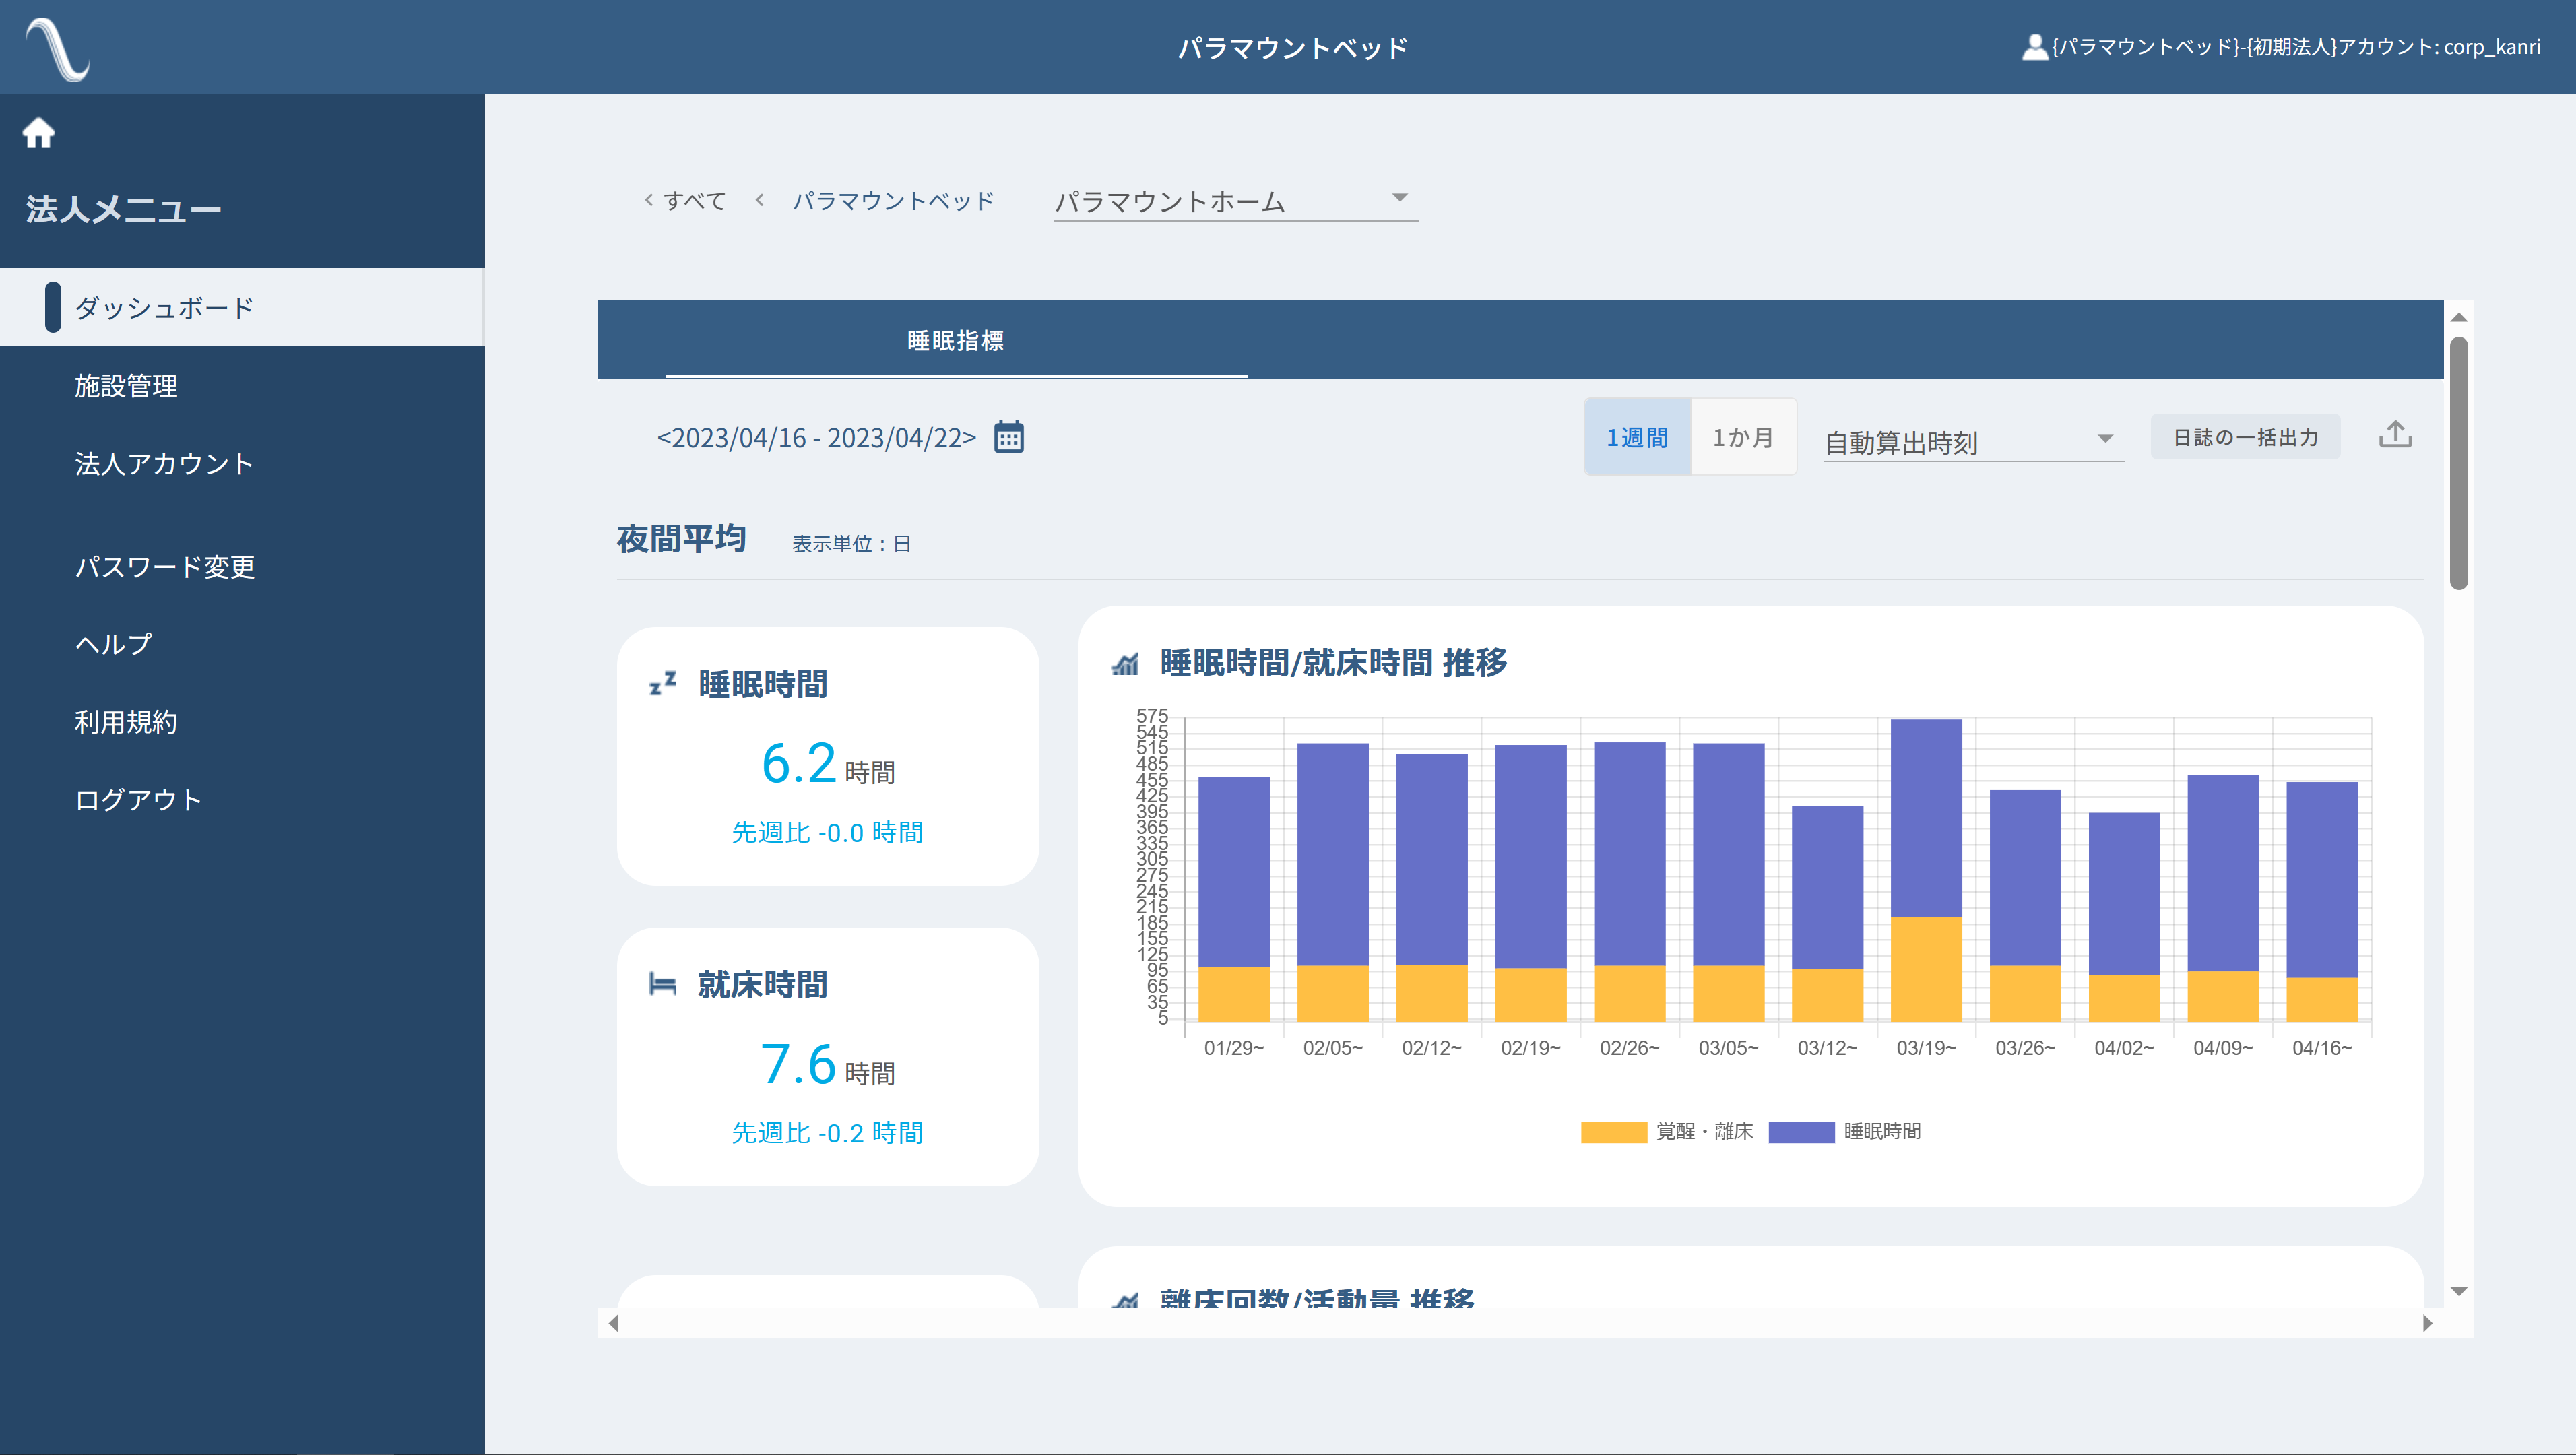Image resolution: width=2576 pixels, height=1455 pixels.
Task: Open 施設管理 menu item
Action: click(126, 386)
